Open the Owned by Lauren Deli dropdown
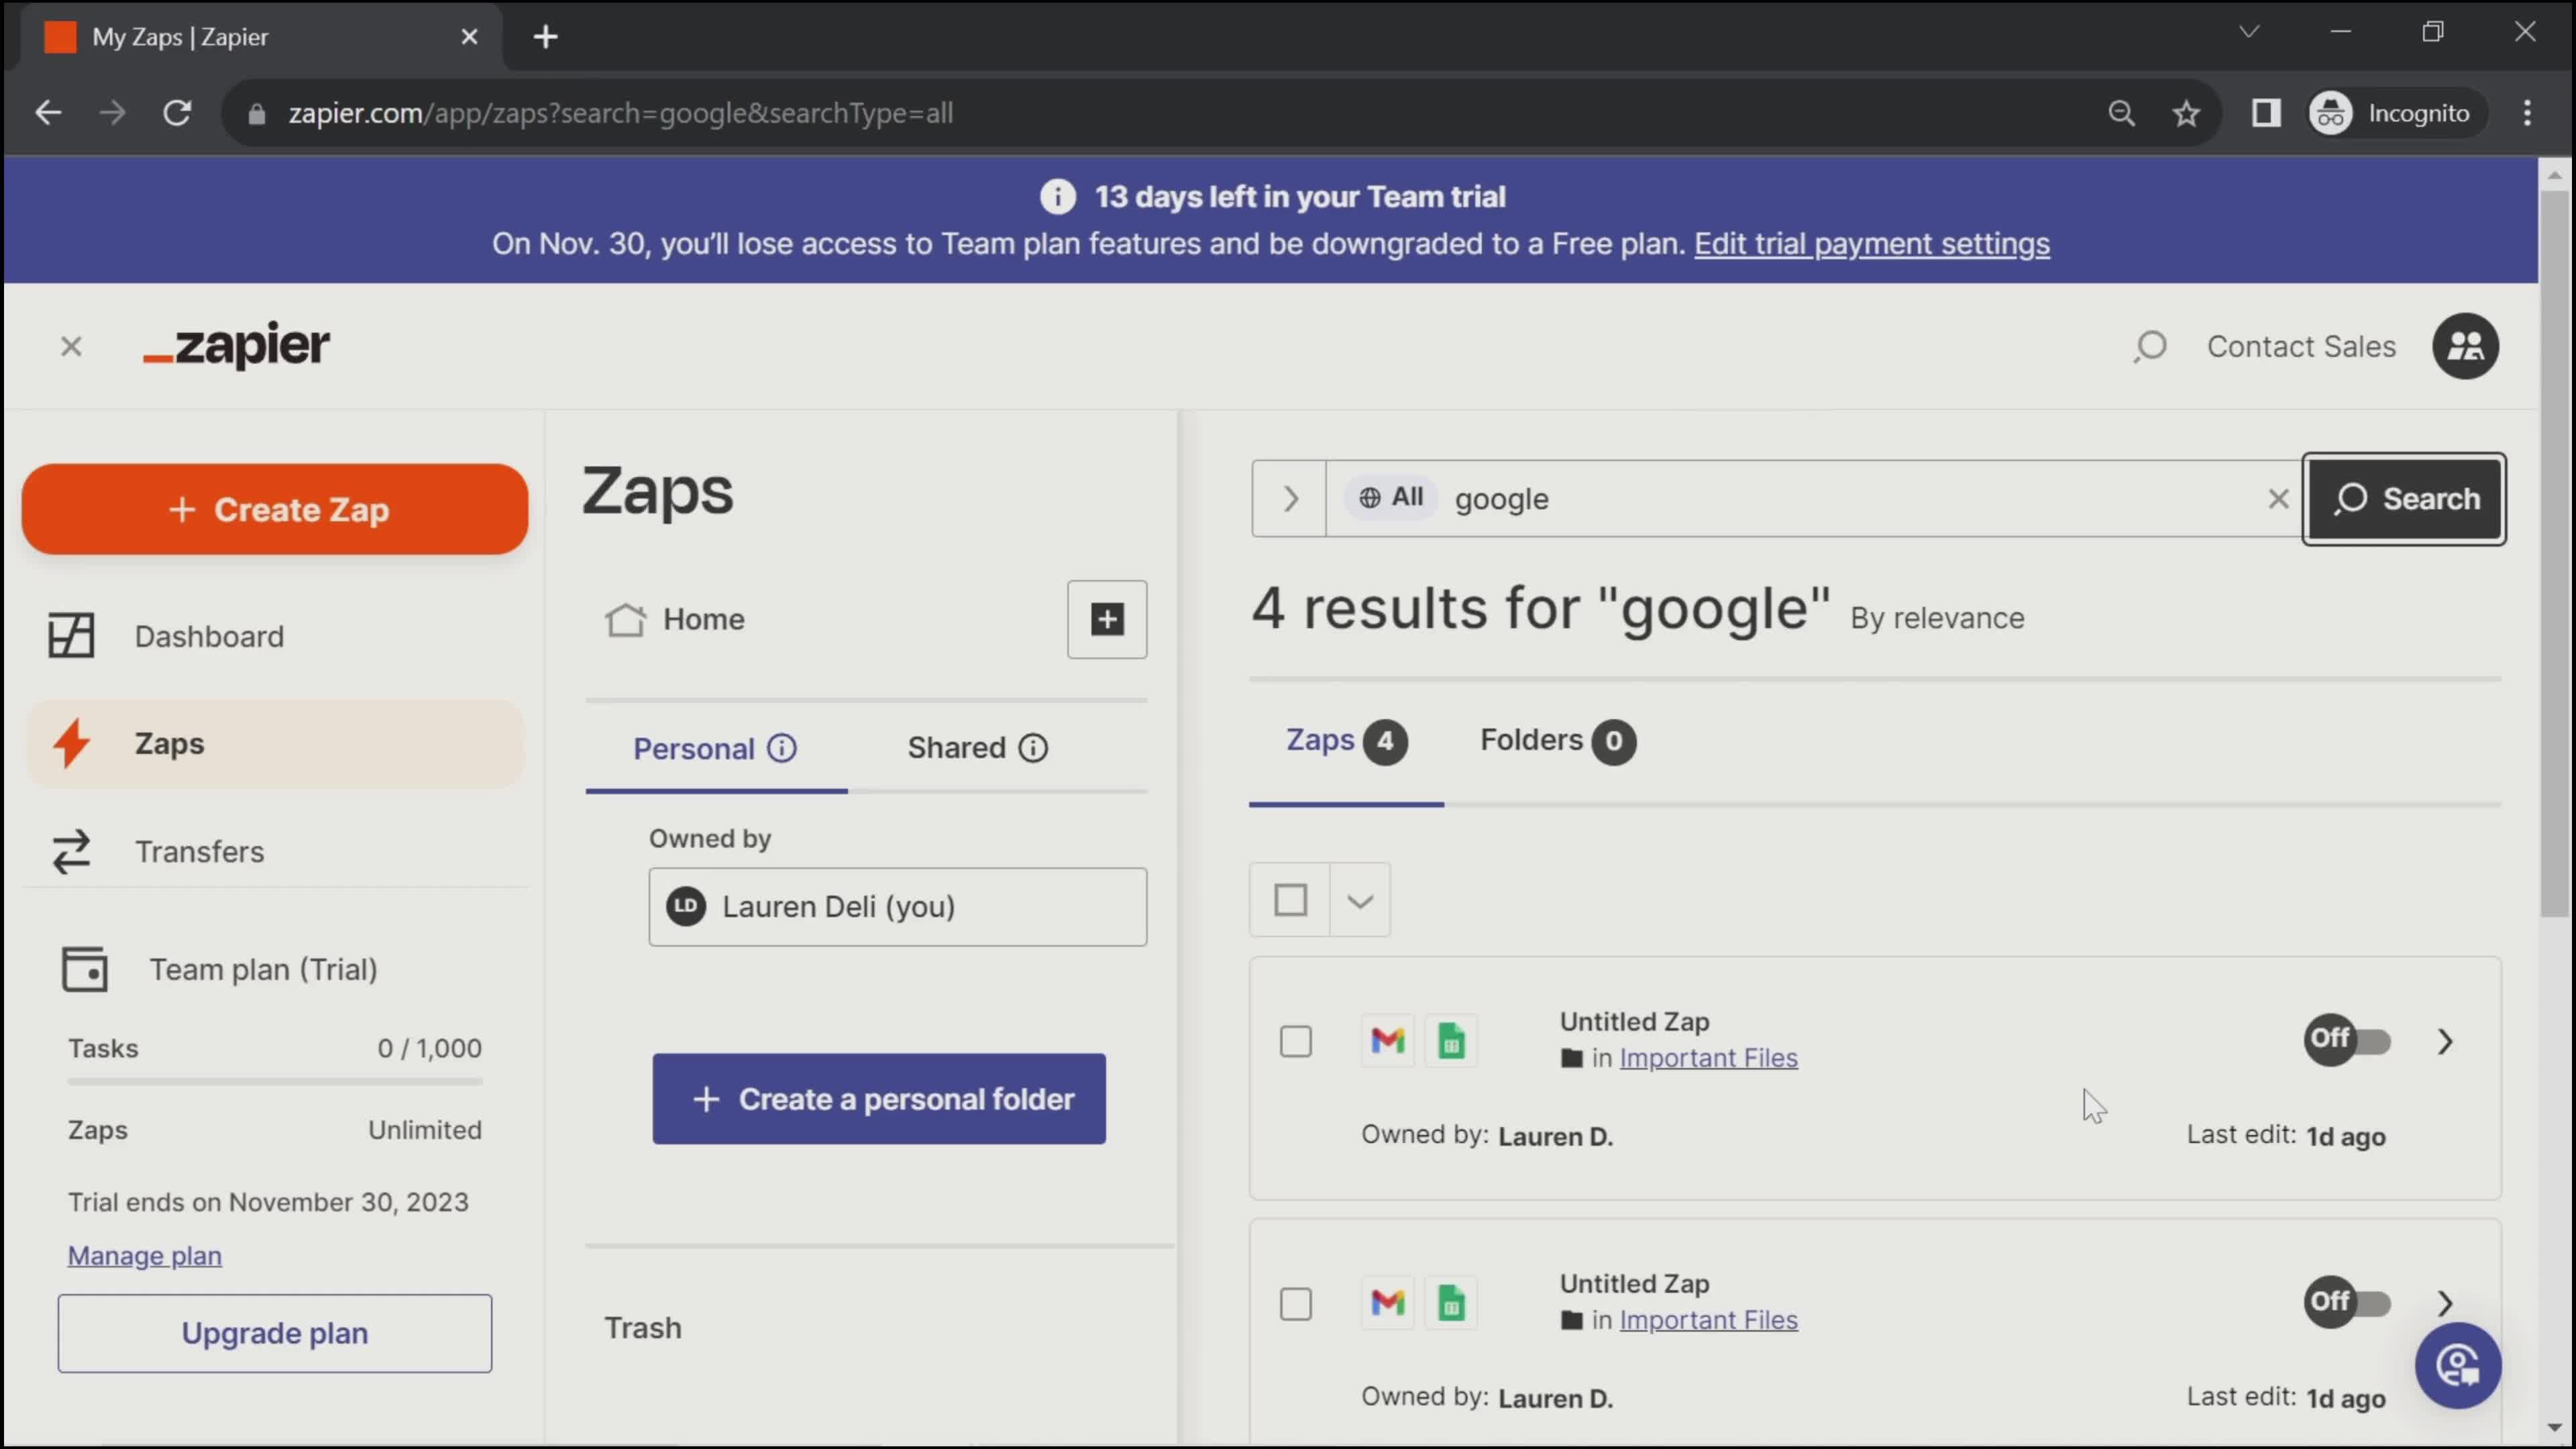 coord(897,907)
